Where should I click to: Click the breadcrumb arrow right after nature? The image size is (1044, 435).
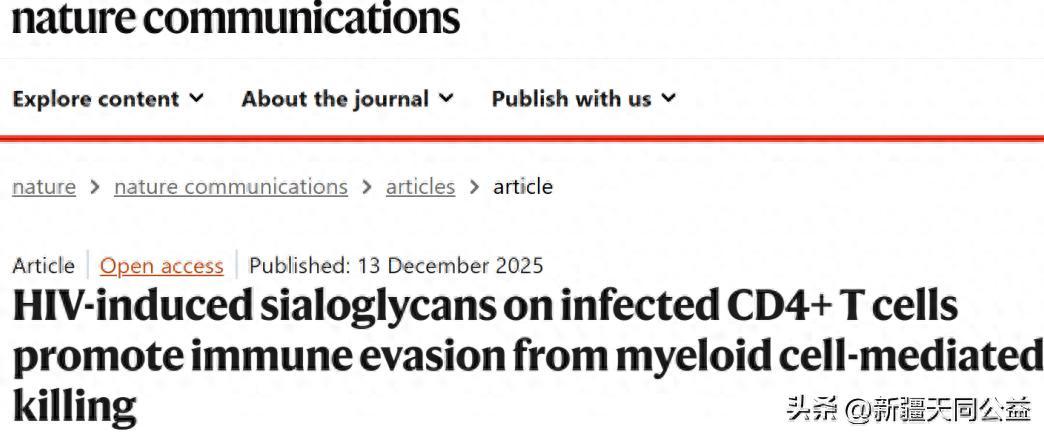[95, 187]
